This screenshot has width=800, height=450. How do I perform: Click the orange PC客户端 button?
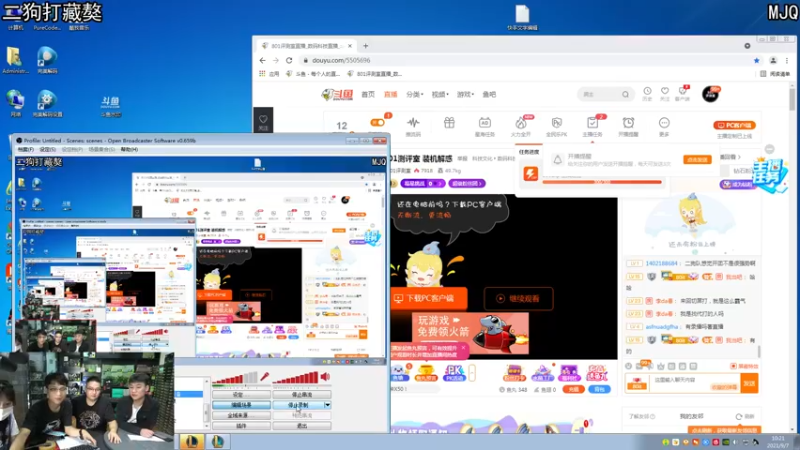point(734,125)
